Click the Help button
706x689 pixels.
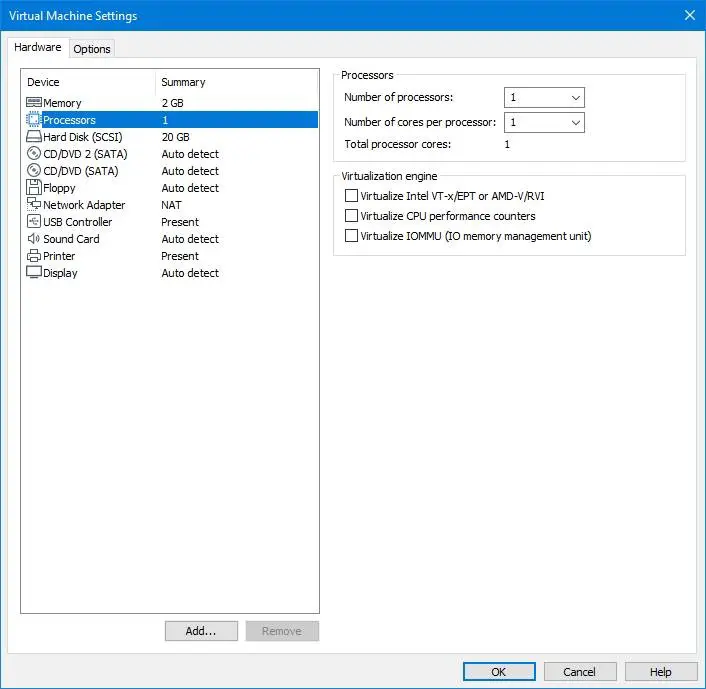(x=661, y=672)
